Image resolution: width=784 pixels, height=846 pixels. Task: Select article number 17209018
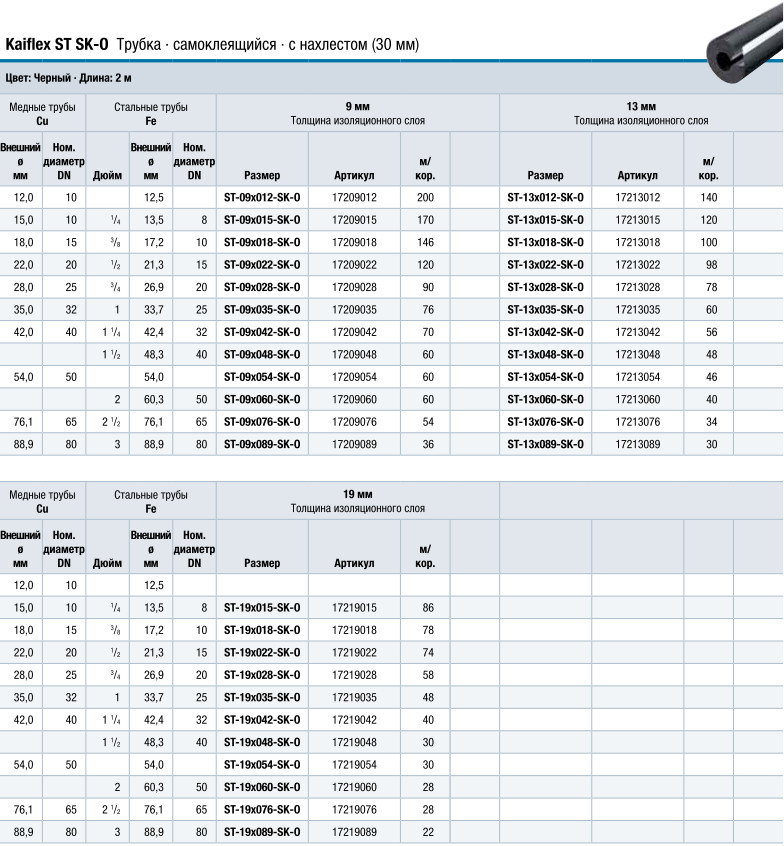point(354,242)
